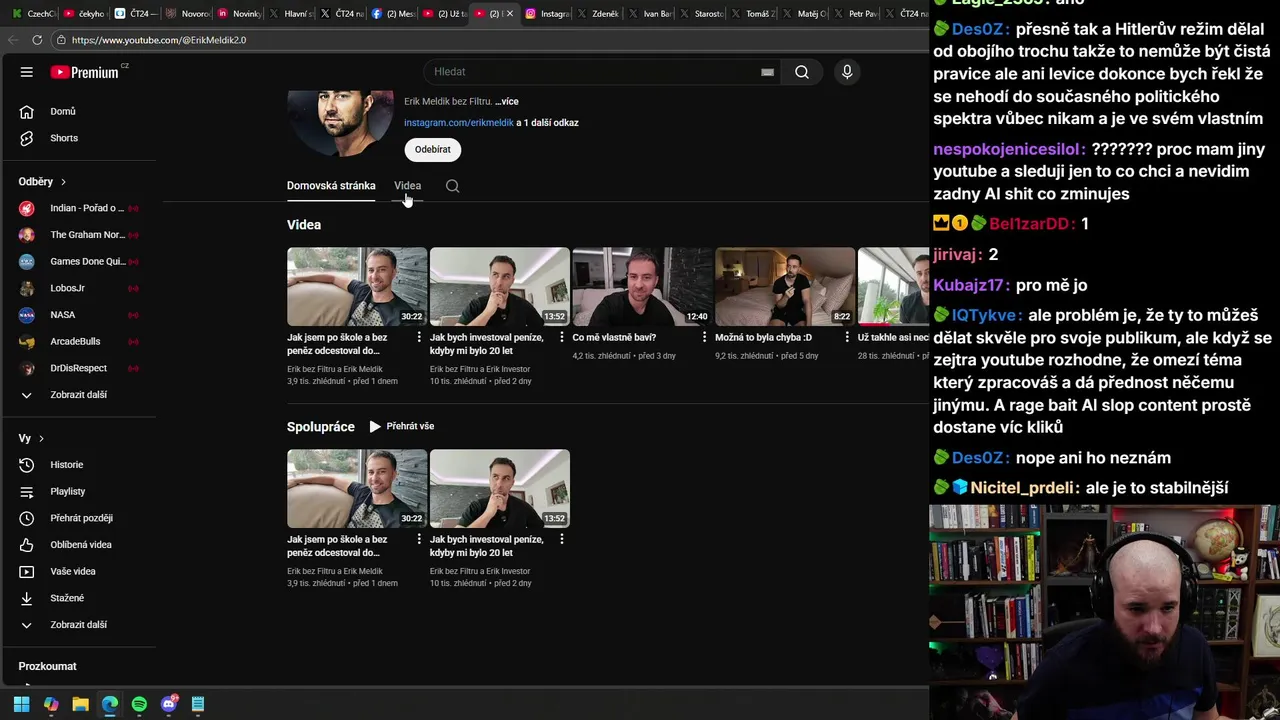The image size is (1280, 720).
Task: Open NASA subscription channel
Action: tap(81, 315)
